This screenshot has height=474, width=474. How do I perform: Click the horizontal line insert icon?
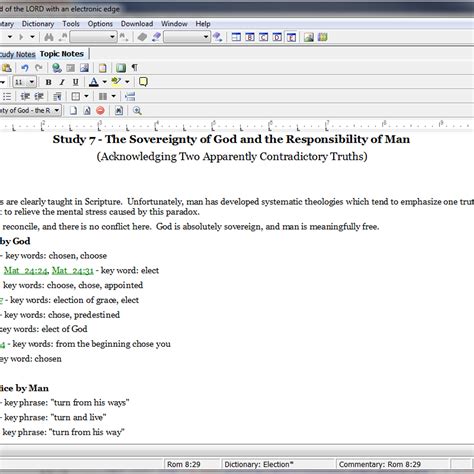(x=130, y=96)
